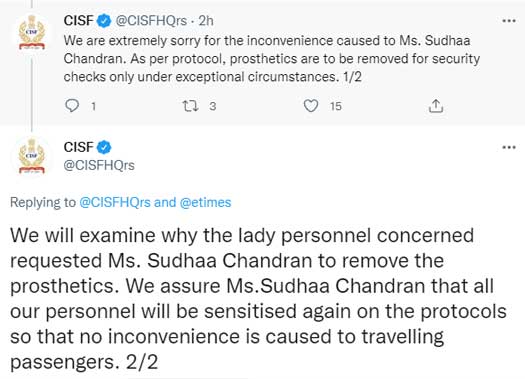Like the first CISF tweet

(311, 106)
